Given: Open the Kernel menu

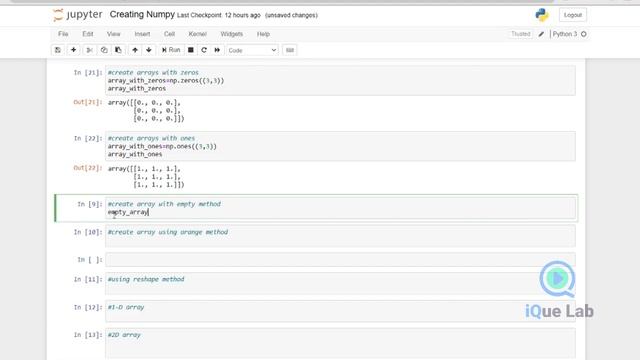Looking at the screenshot, I should 198,34.
